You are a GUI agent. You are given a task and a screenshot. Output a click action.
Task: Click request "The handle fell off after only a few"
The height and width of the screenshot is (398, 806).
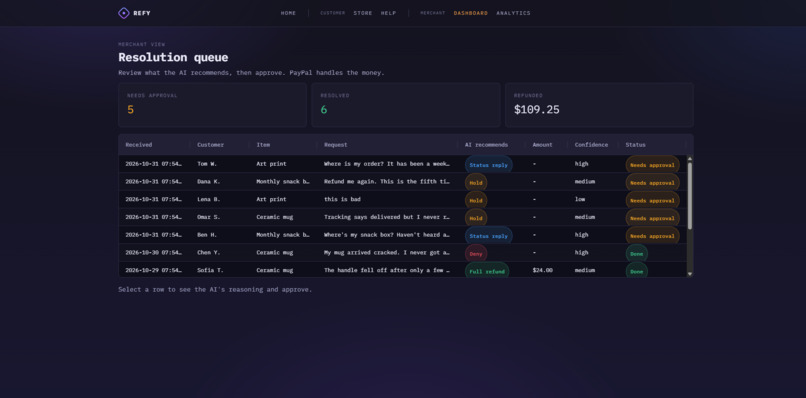point(387,270)
